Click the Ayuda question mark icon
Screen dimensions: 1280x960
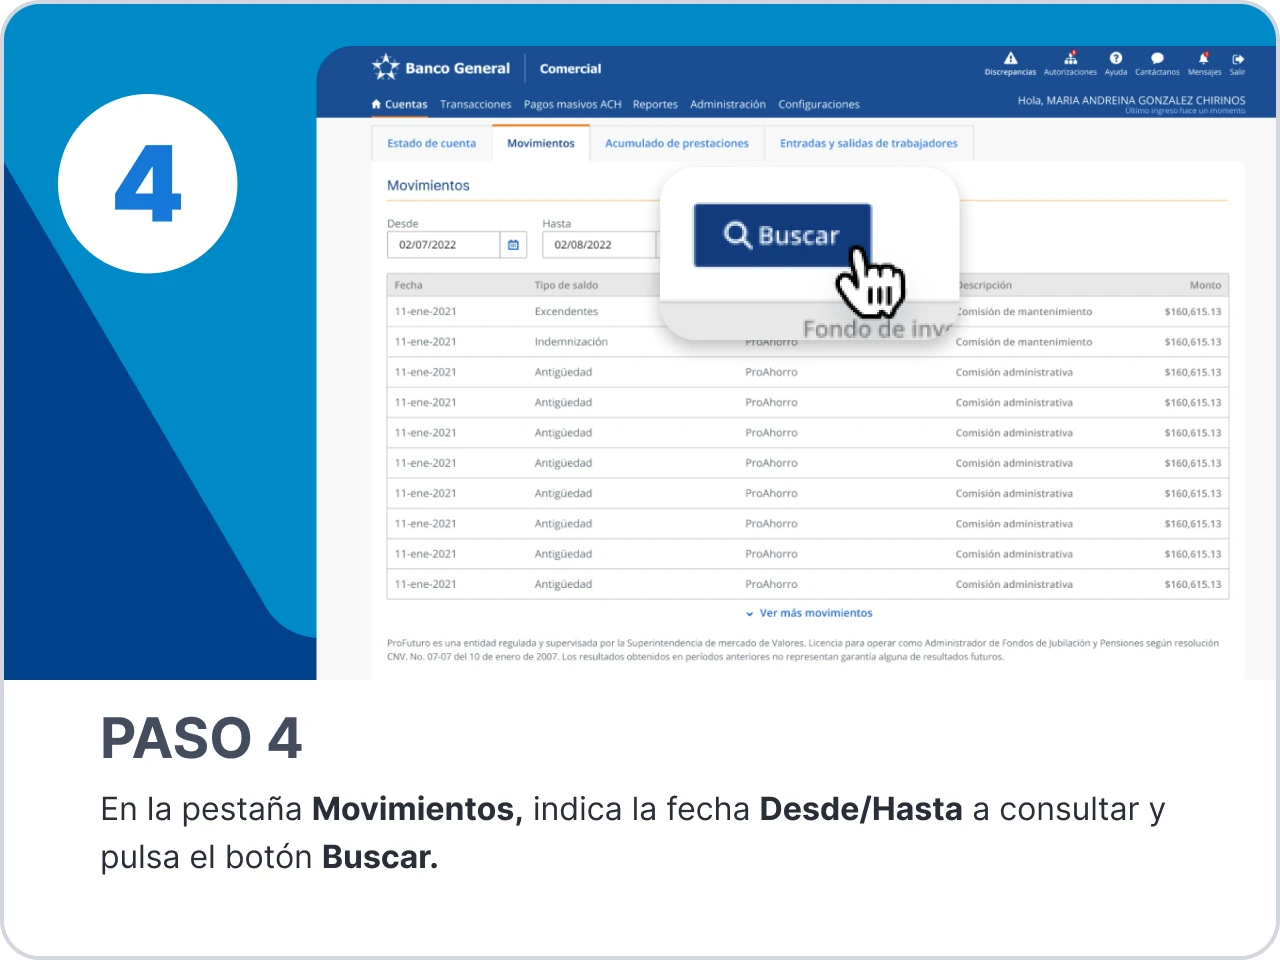click(1116, 59)
